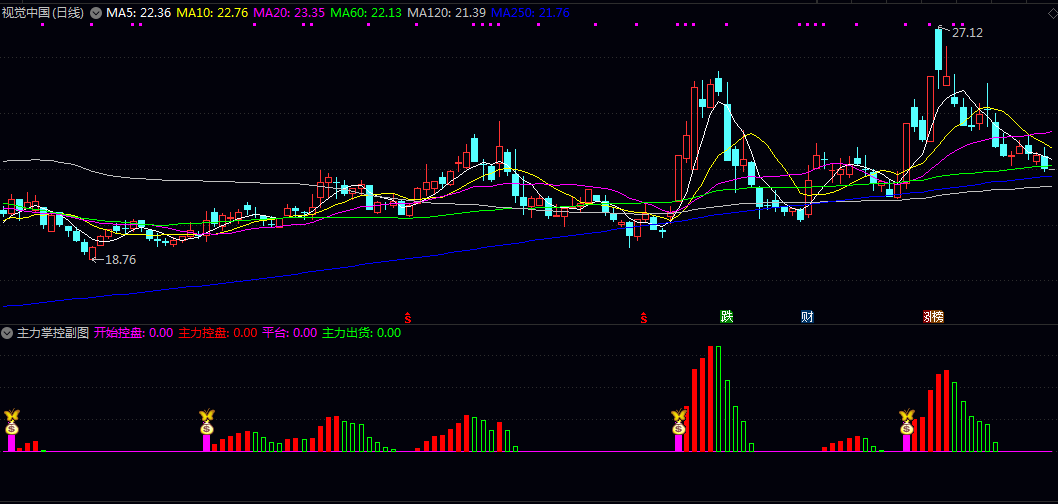Image resolution: width=1058 pixels, height=504 pixels.
Task: Click the 主力掌控副图 indicator name
Action: click(54, 333)
